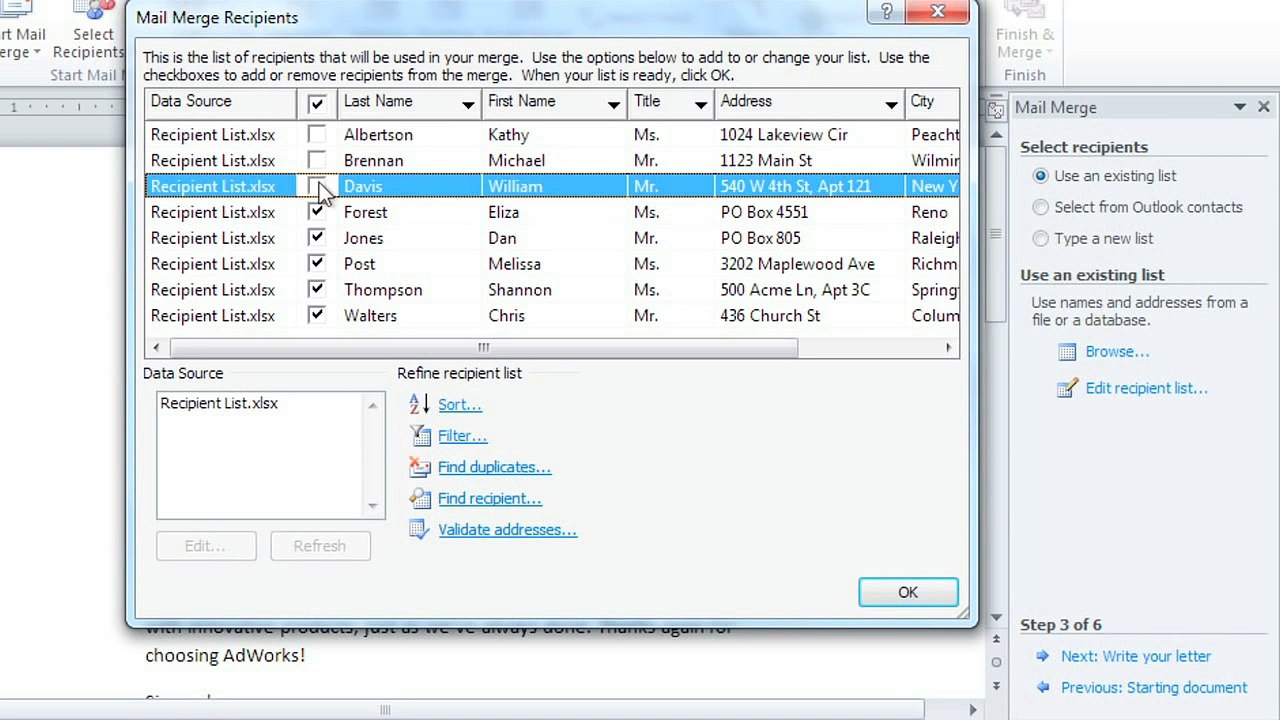Viewport: 1280px width, 720px height.
Task: Select Use an existing list radio button
Action: click(1041, 176)
